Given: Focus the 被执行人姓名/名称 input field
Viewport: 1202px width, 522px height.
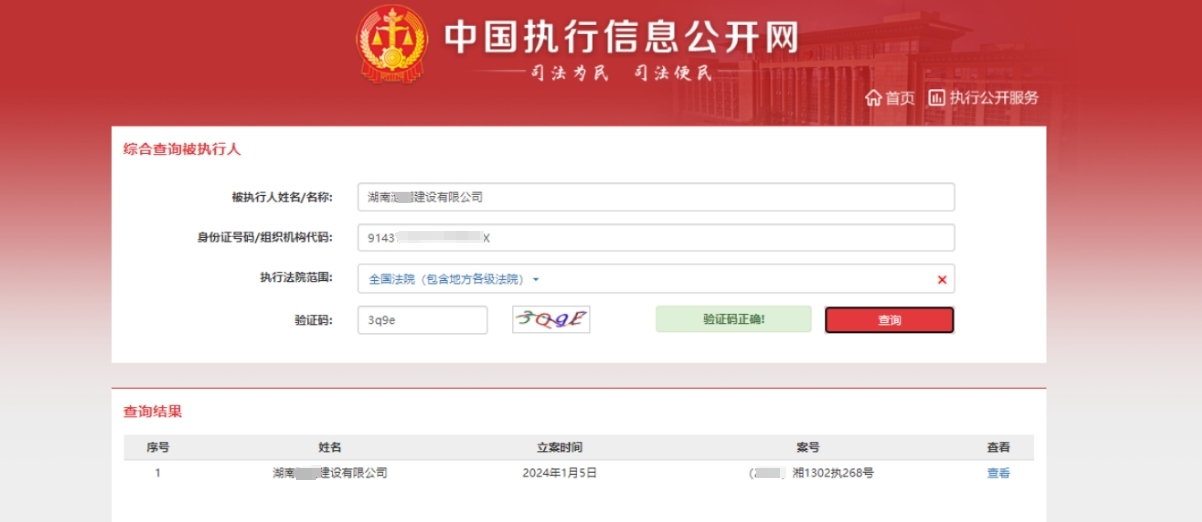Looking at the screenshot, I should point(656,197).
